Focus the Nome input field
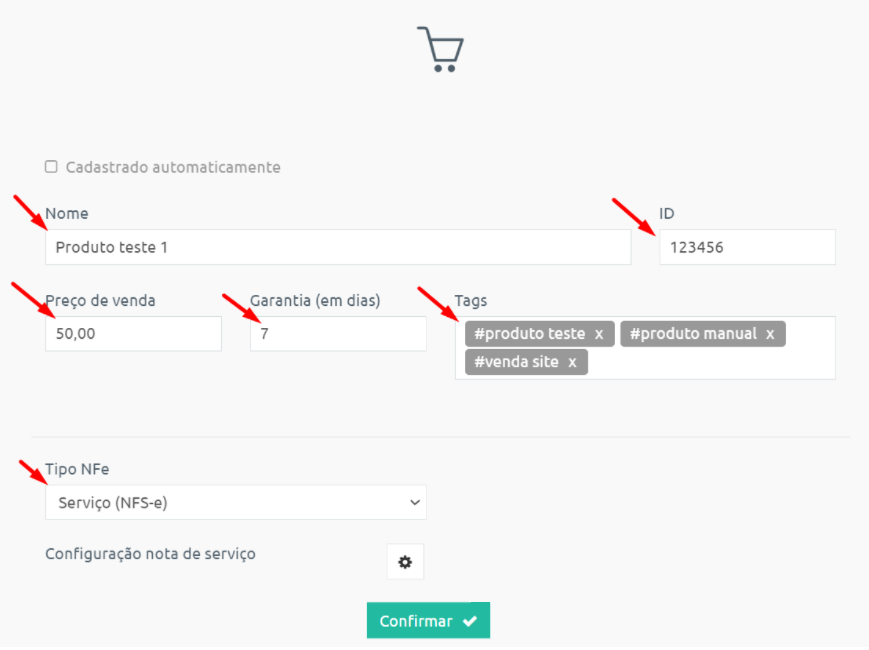The image size is (869, 650). click(x=338, y=247)
